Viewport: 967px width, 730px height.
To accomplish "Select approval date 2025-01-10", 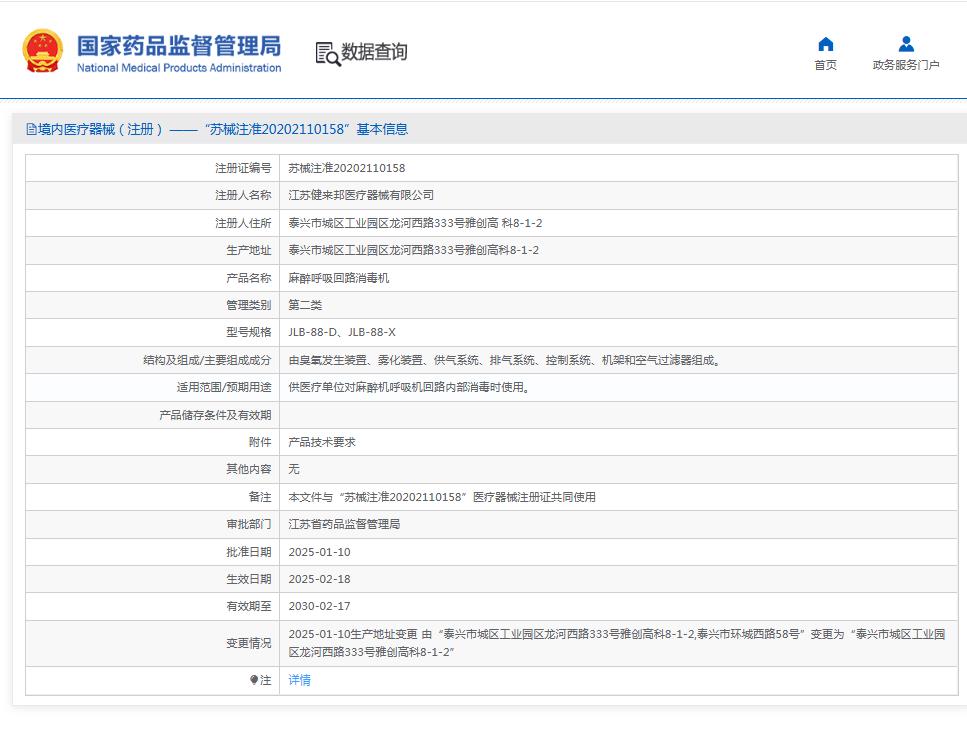I will [x=322, y=551].
